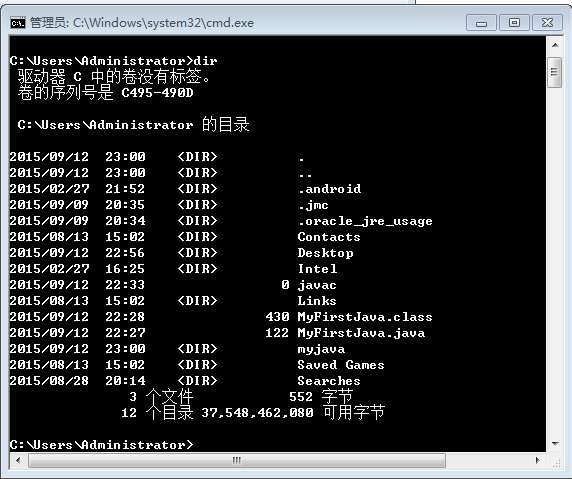Click the time 22:33 in javac row
Image resolution: width=572 pixels, height=479 pixels.
pos(125,285)
